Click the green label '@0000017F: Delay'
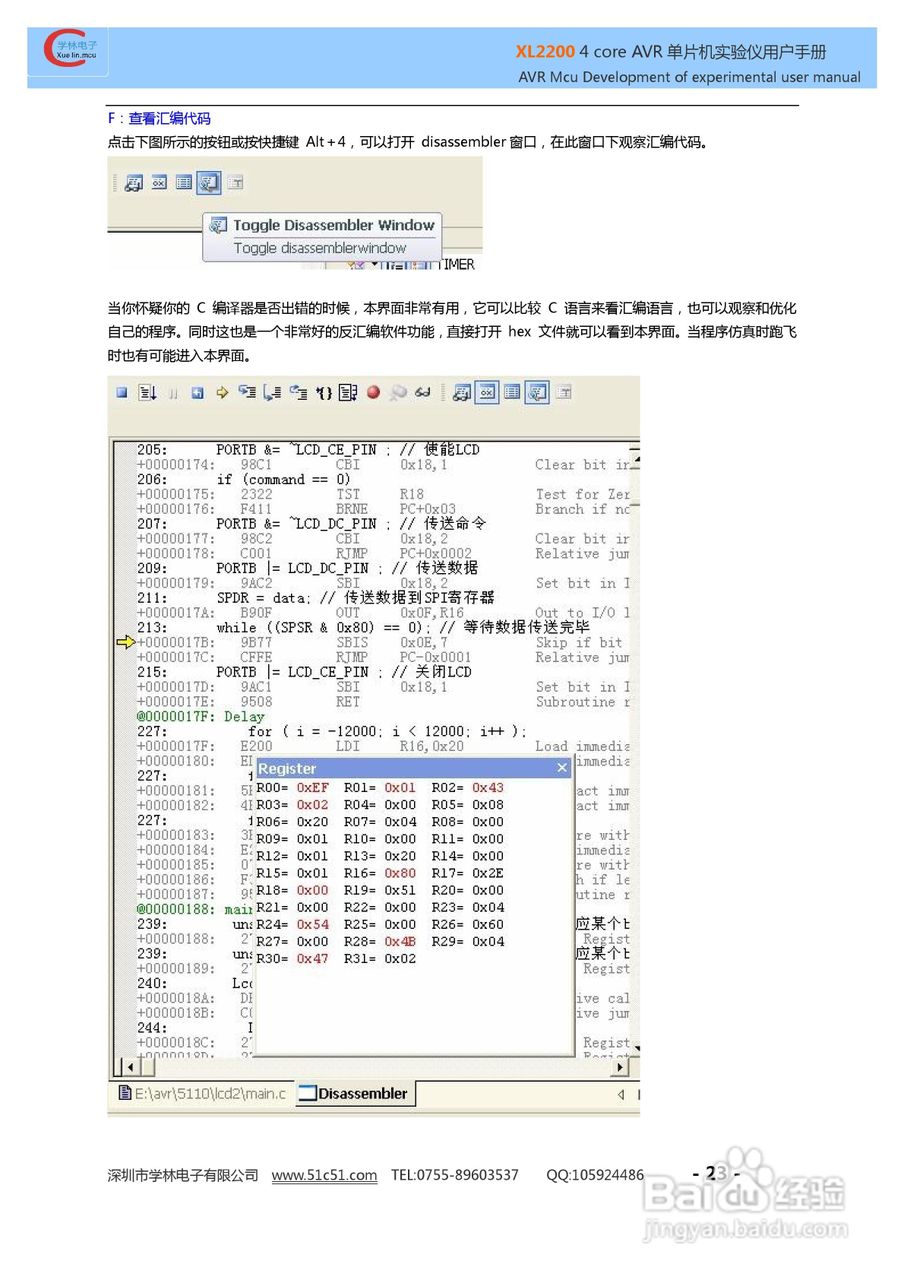This screenshot has width=904, height=1280. click(x=201, y=716)
